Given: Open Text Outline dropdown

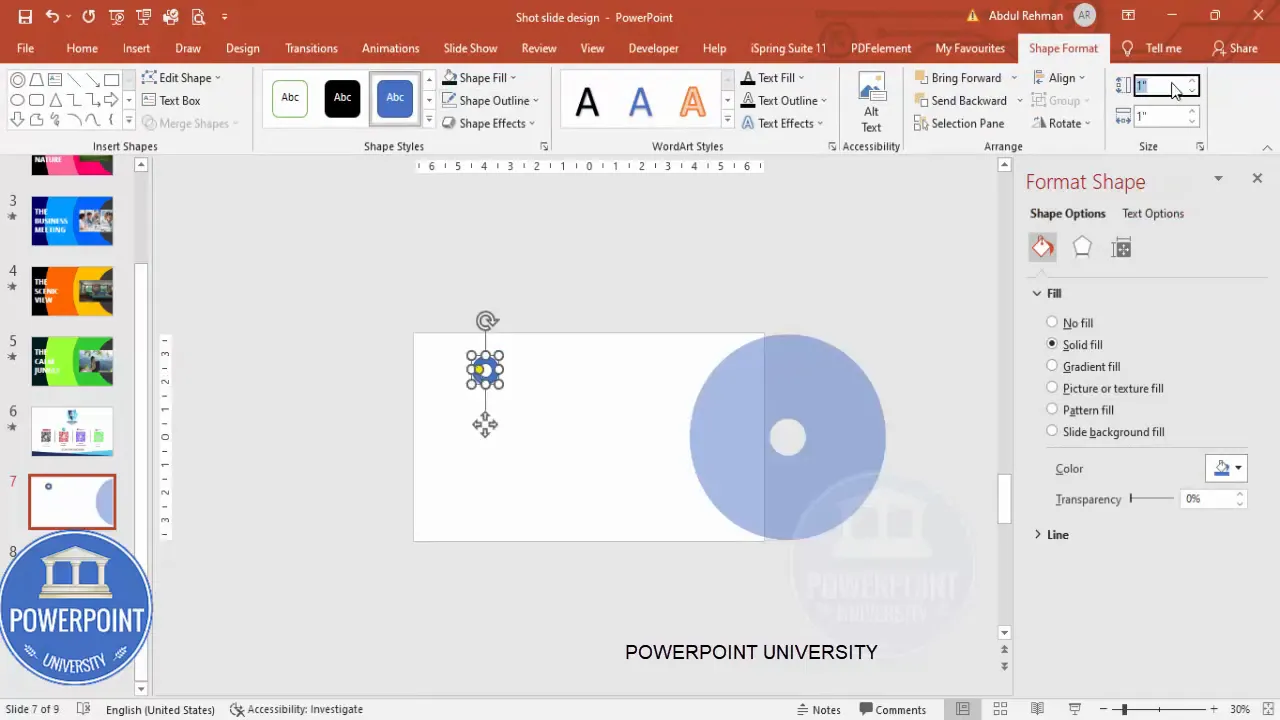Looking at the screenshot, I should coord(784,100).
